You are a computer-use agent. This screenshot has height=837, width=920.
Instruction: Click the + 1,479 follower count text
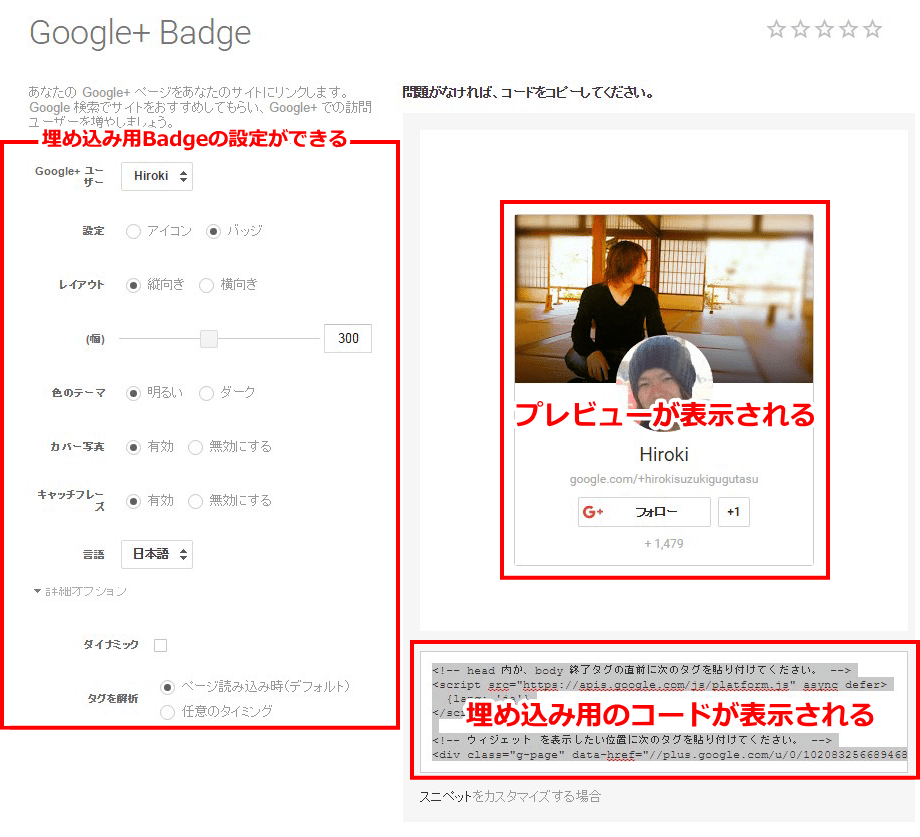coord(664,544)
